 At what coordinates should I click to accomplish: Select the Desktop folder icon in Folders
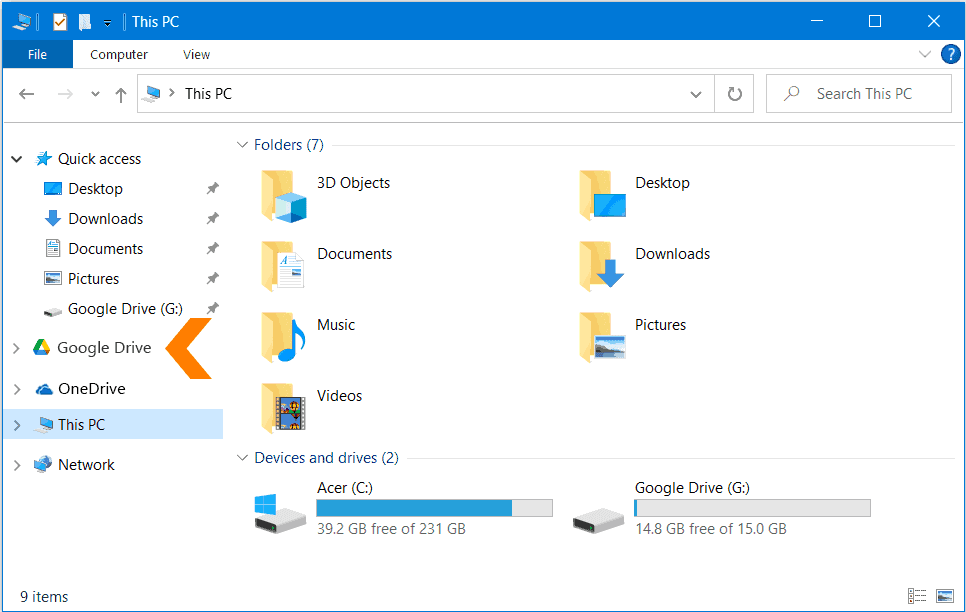point(603,195)
